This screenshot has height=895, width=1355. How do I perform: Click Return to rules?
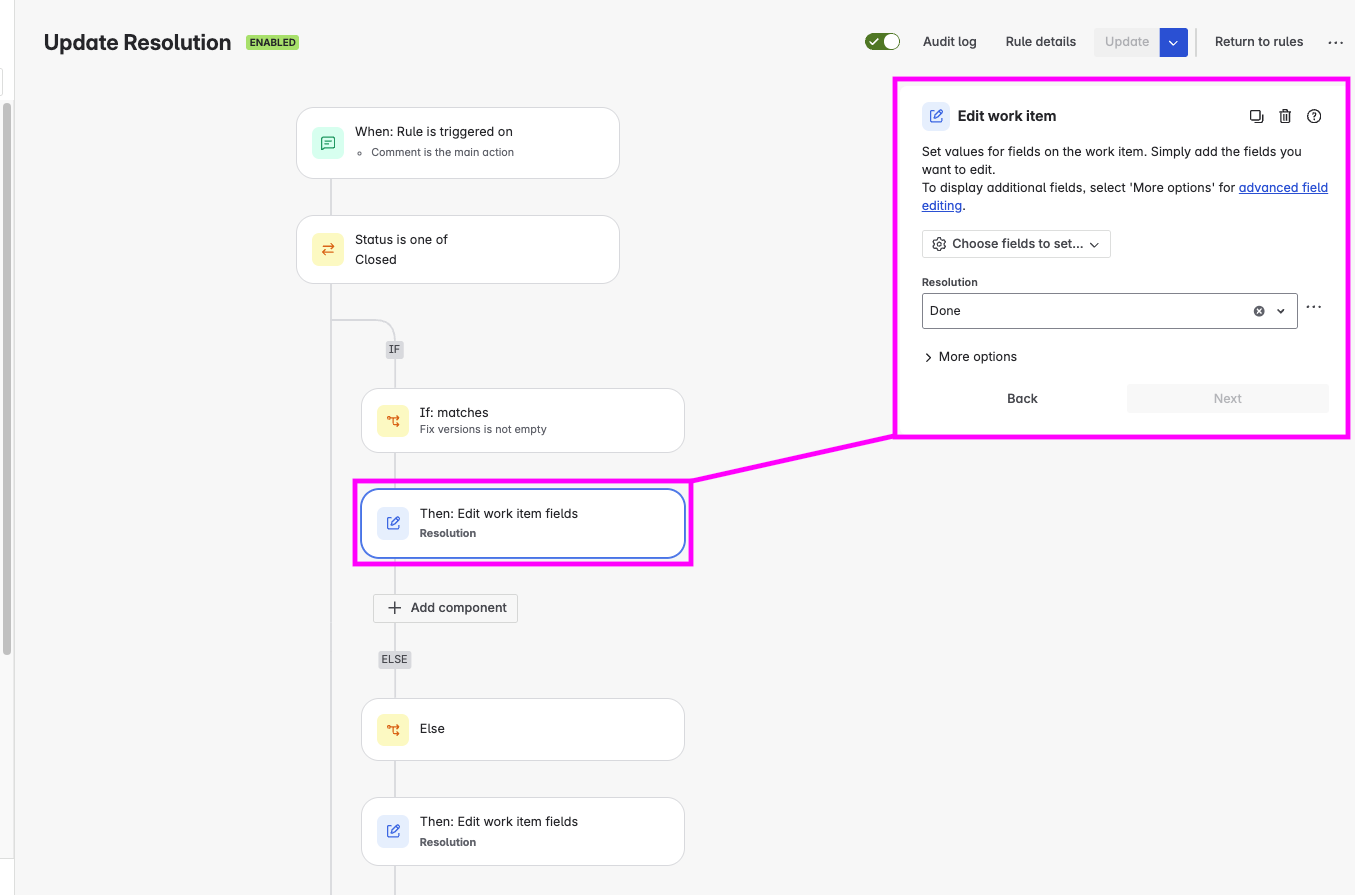pos(1259,42)
